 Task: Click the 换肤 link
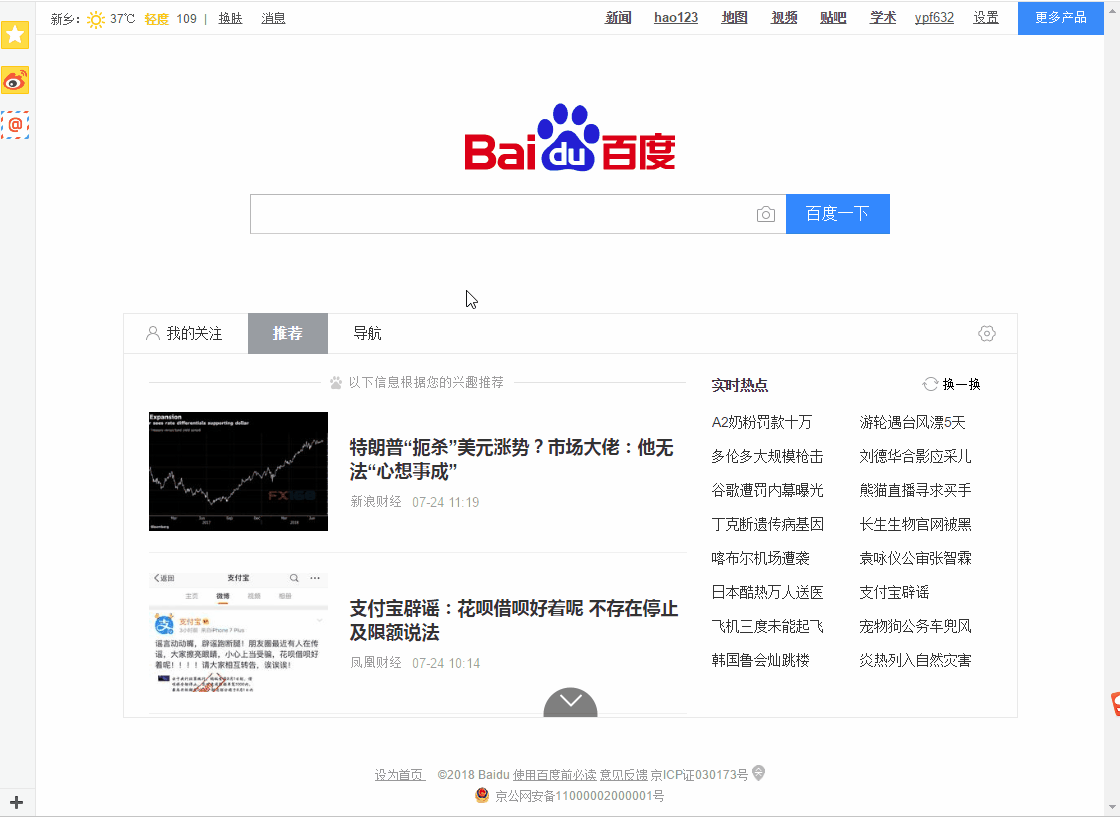coord(230,19)
